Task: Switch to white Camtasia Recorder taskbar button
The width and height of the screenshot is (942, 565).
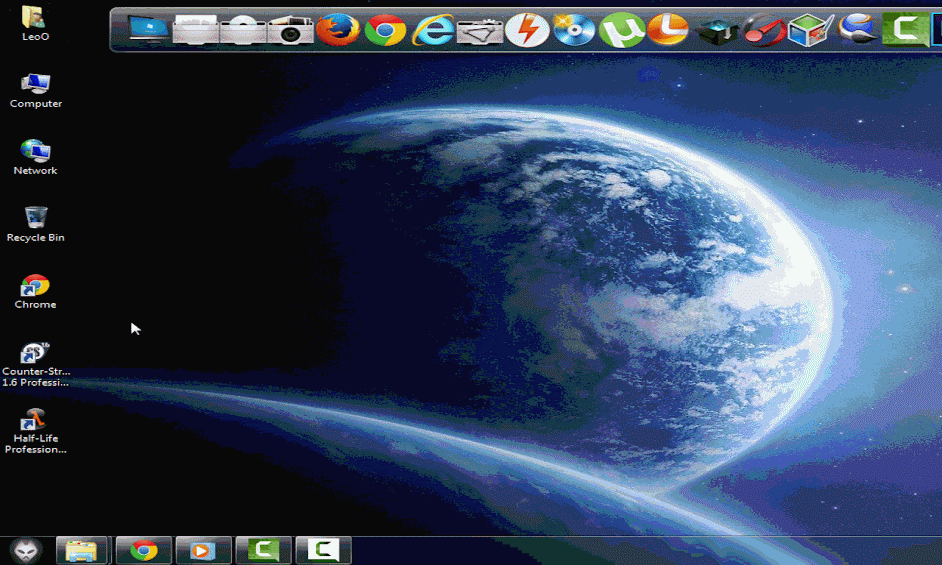Action: coord(323,550)
